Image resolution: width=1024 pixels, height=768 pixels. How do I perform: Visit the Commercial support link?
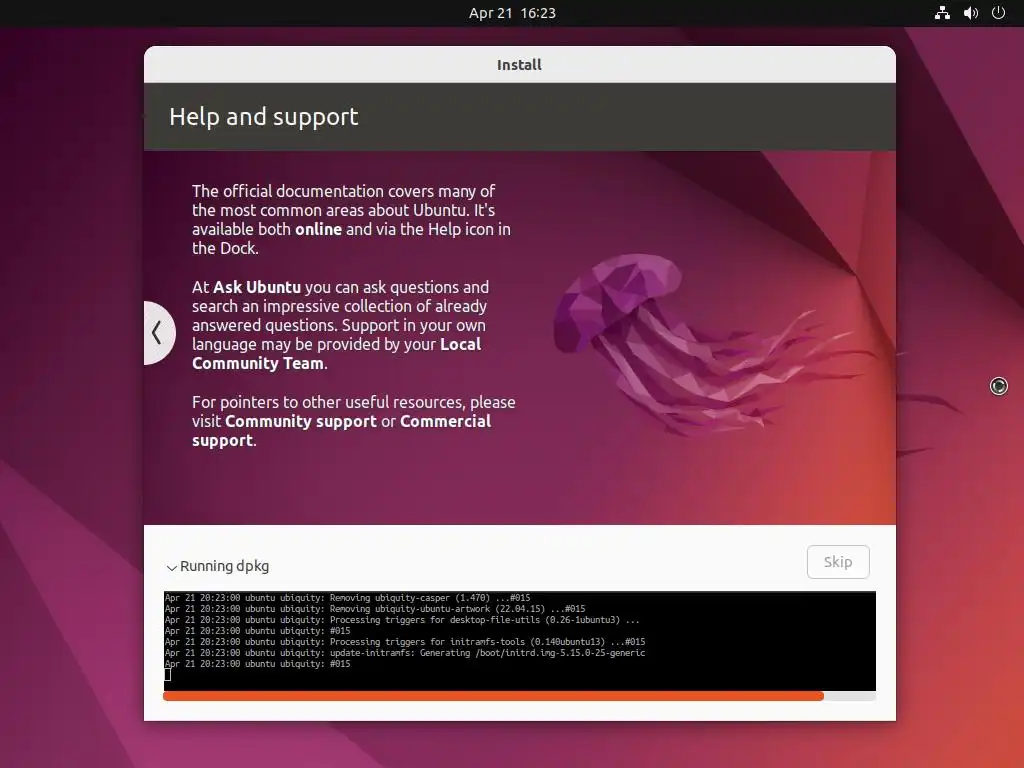[x=342, y=430]
